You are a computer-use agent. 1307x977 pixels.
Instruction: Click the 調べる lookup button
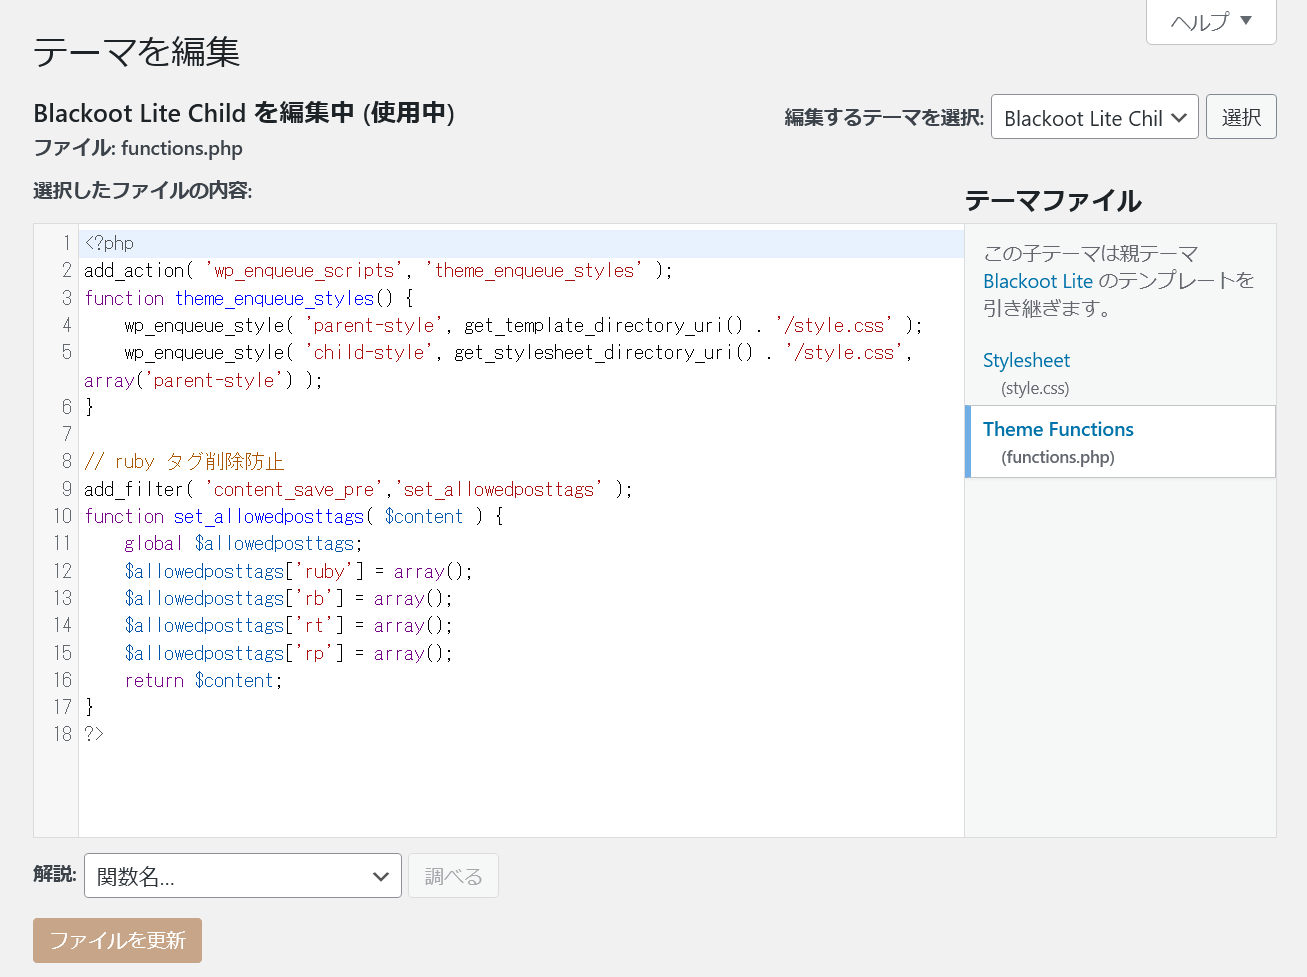coord(453,876)
